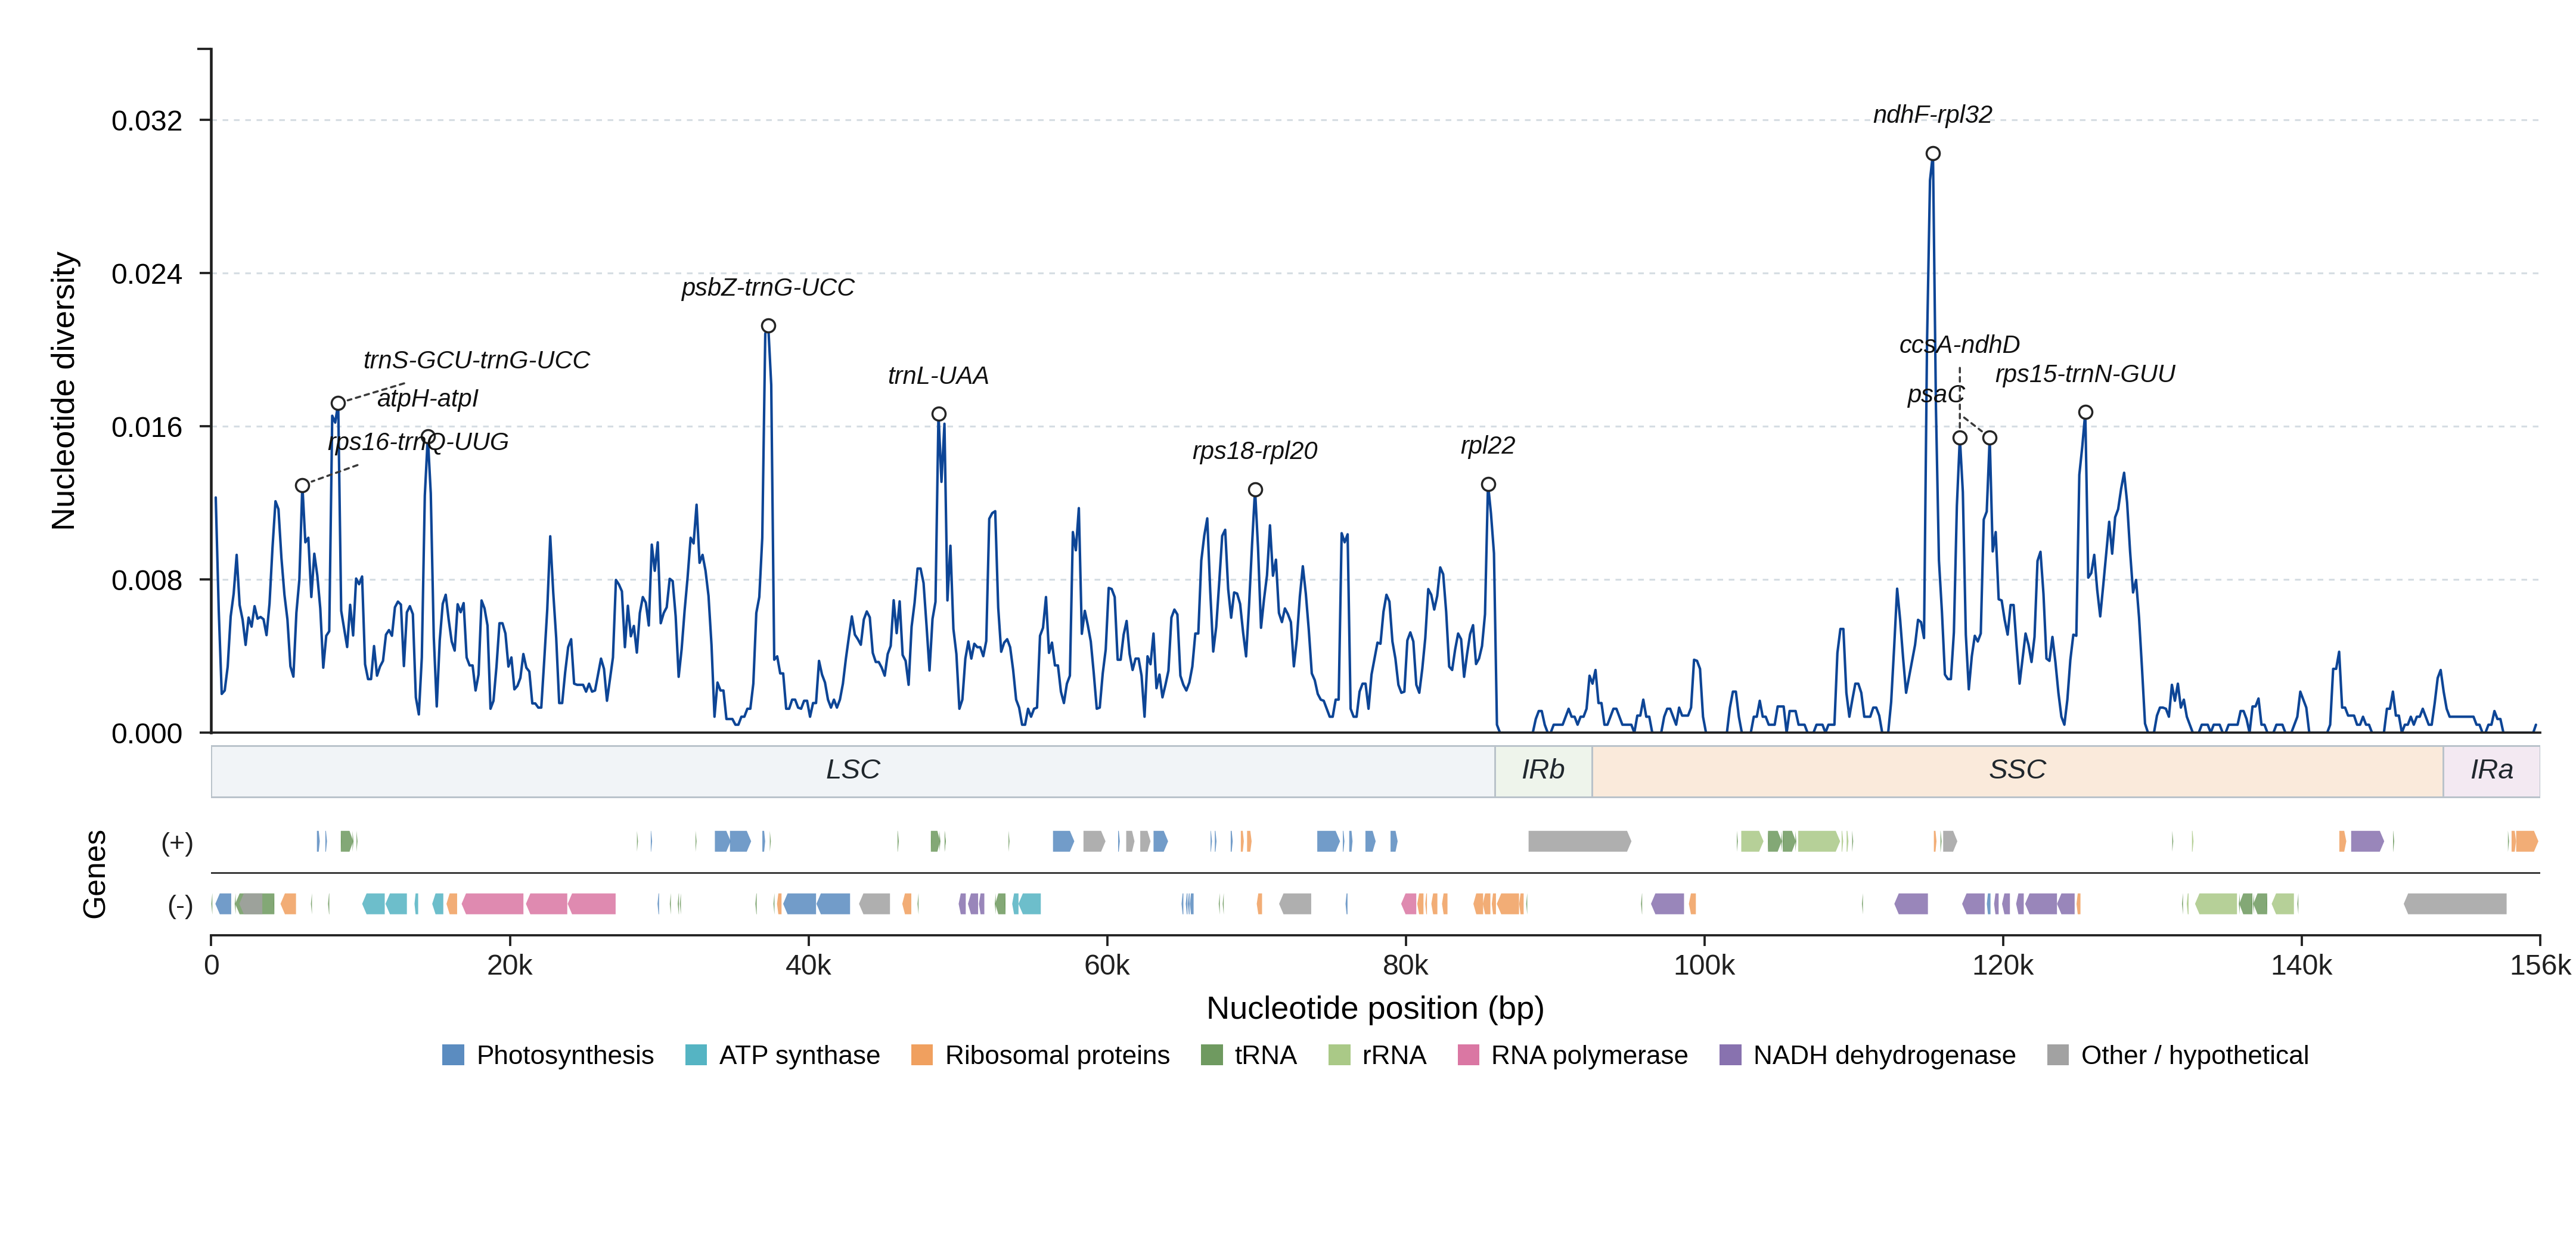
Task: Click the ATP synthase legend color swatch
Action: pyautogui.click(x=696, y=1055)
